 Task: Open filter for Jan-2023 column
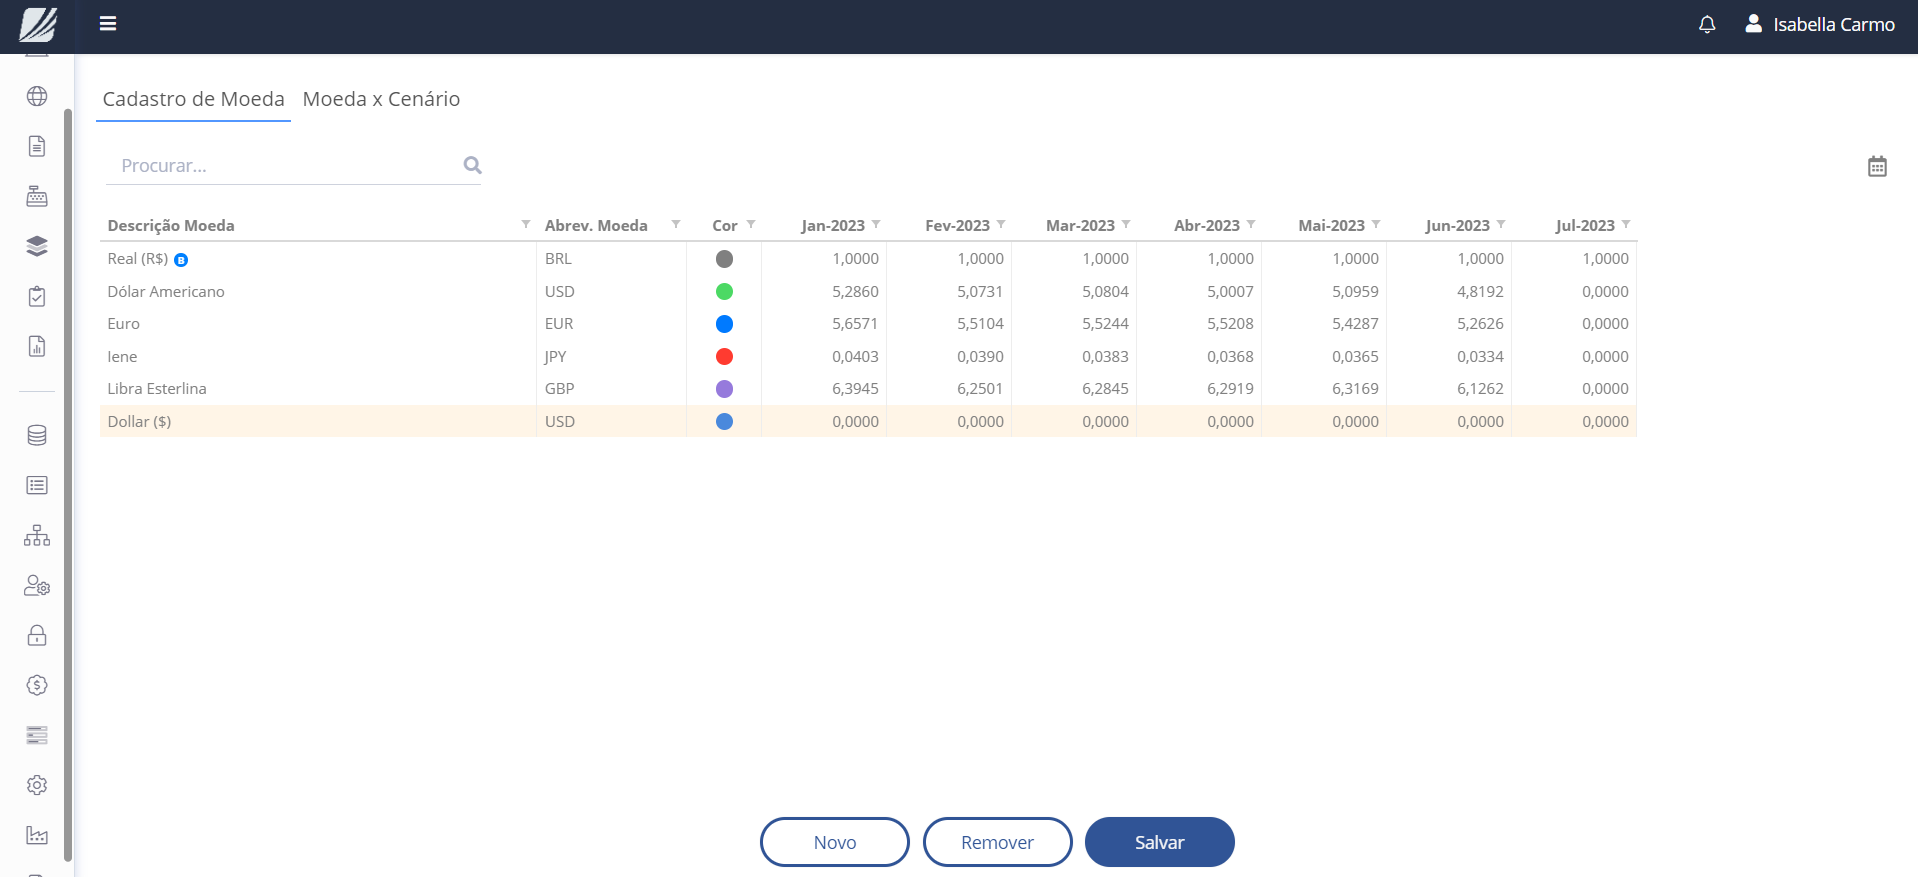(875, 224)
